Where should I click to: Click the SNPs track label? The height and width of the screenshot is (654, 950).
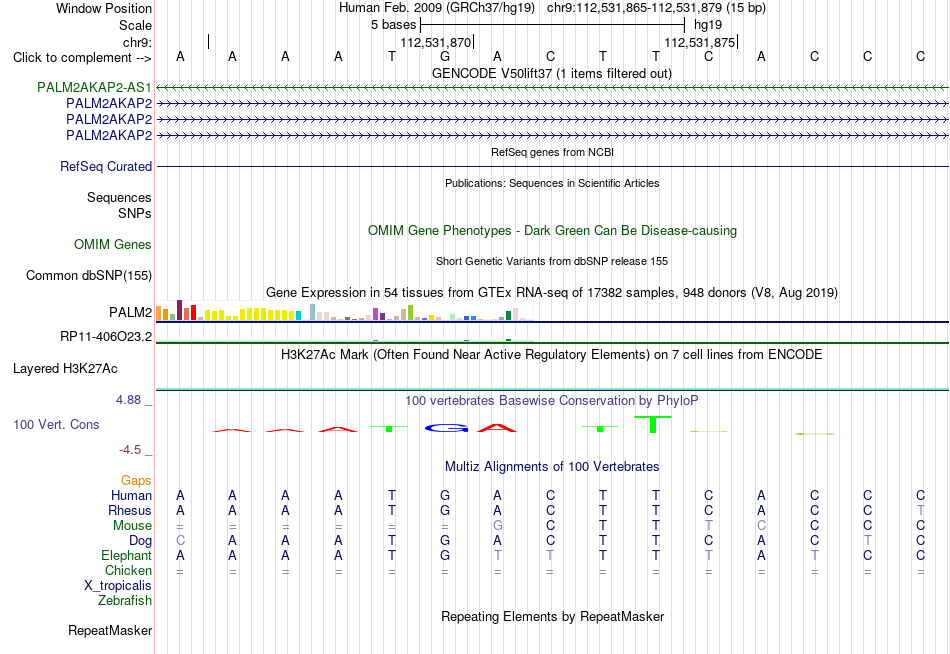coord(135,213)
